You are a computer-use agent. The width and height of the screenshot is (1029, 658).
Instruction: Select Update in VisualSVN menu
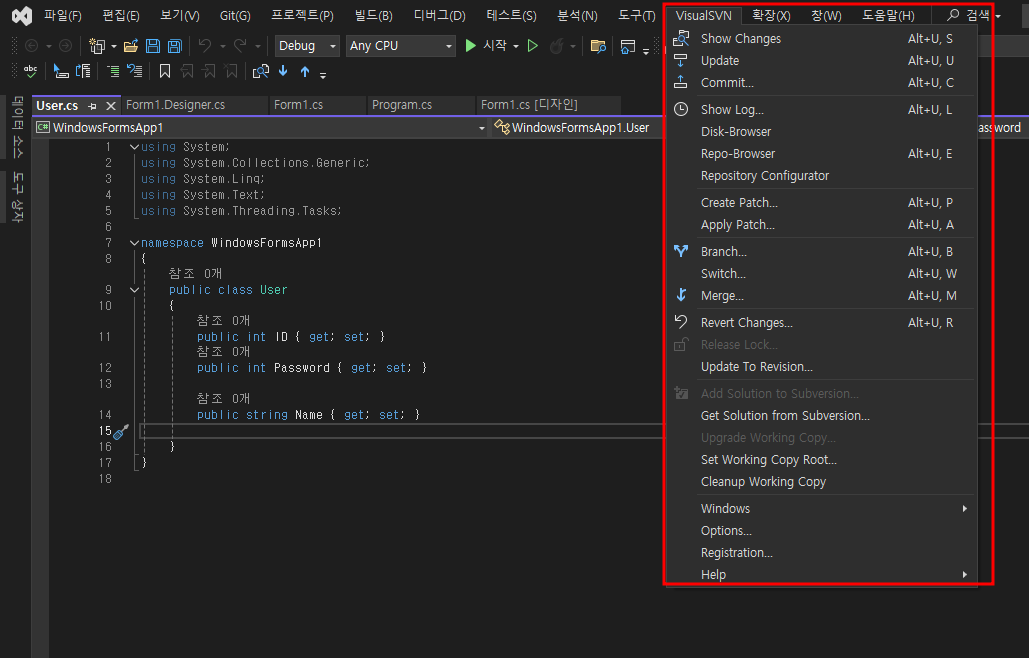[822, 60]
